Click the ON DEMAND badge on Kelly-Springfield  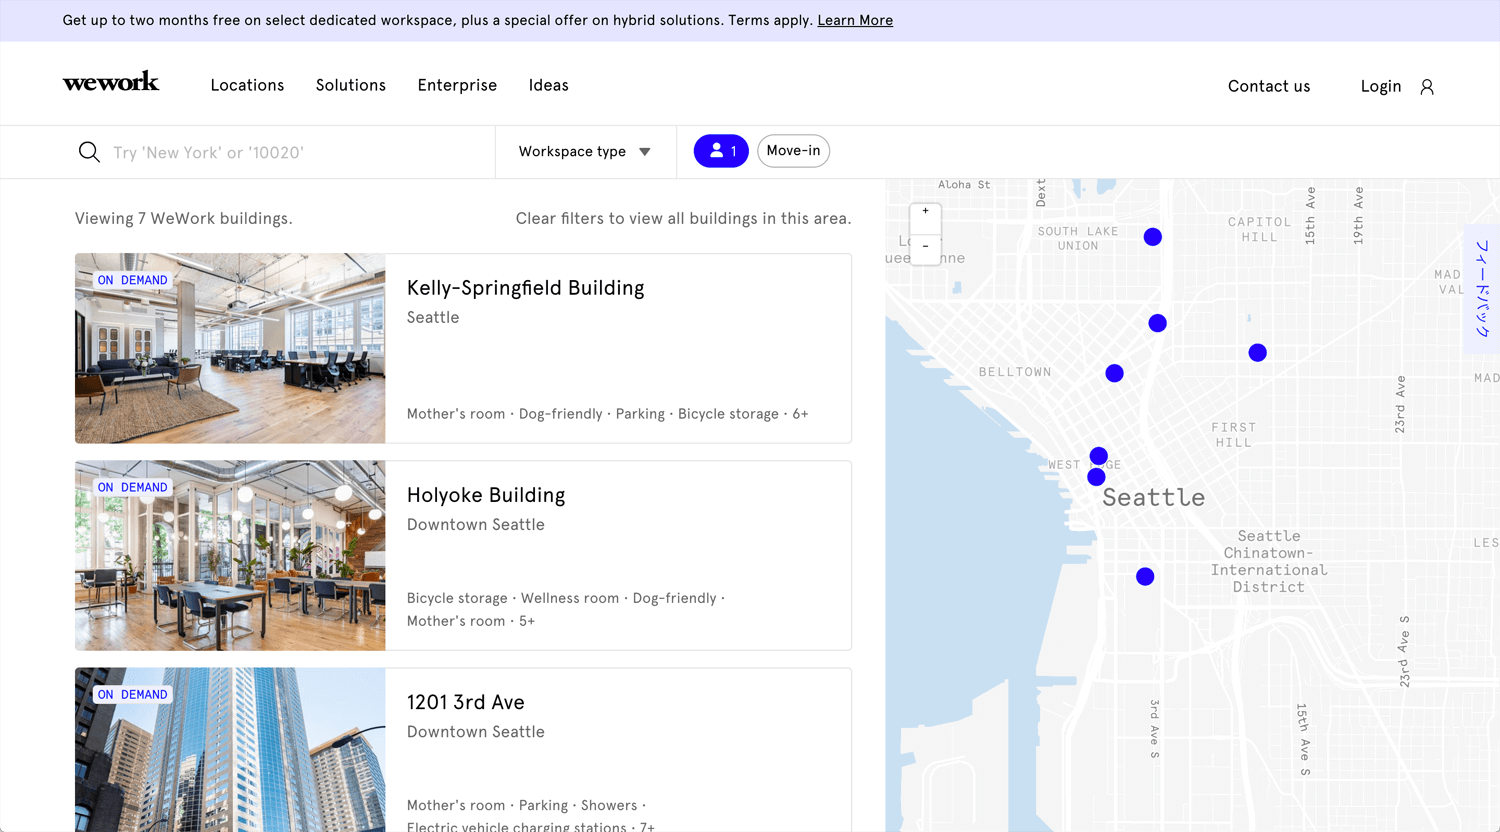pyautogui.click(x=132, y=280)
